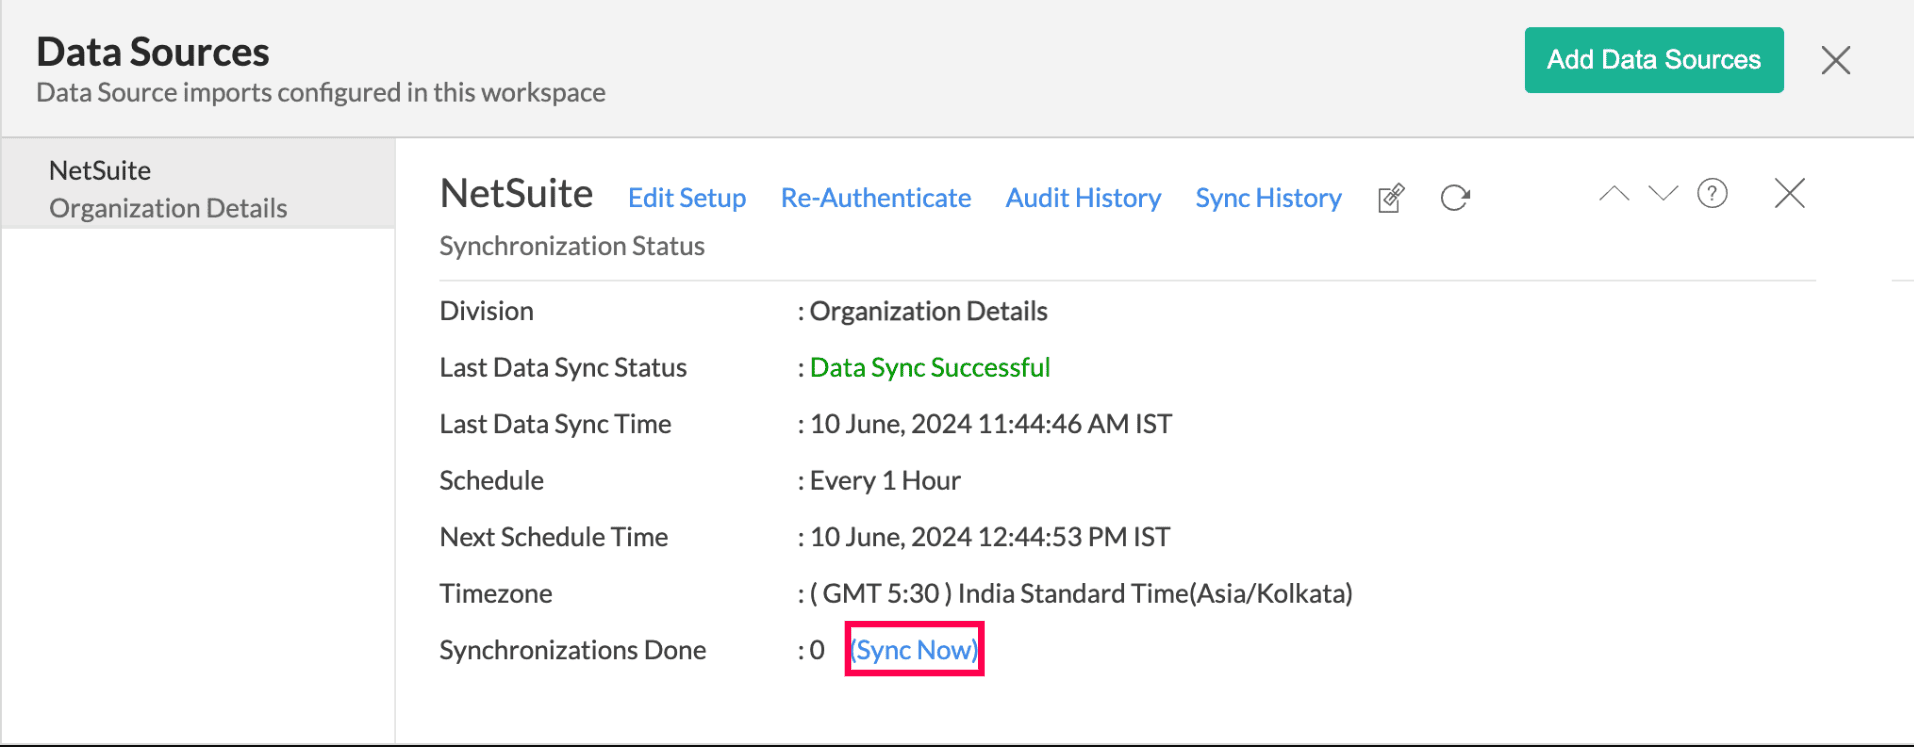Click the Last Data Sync Time value

click(x=990, y=424)
